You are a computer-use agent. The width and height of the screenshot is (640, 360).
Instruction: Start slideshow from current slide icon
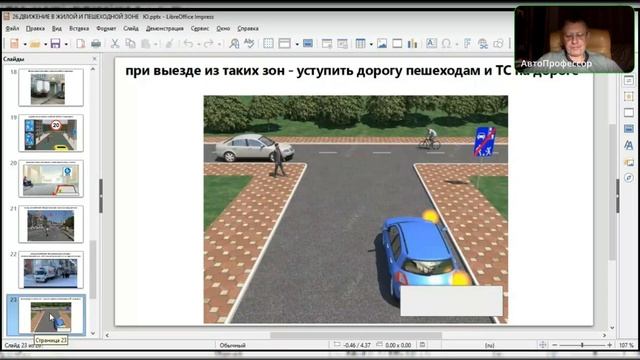pos(342,43)
